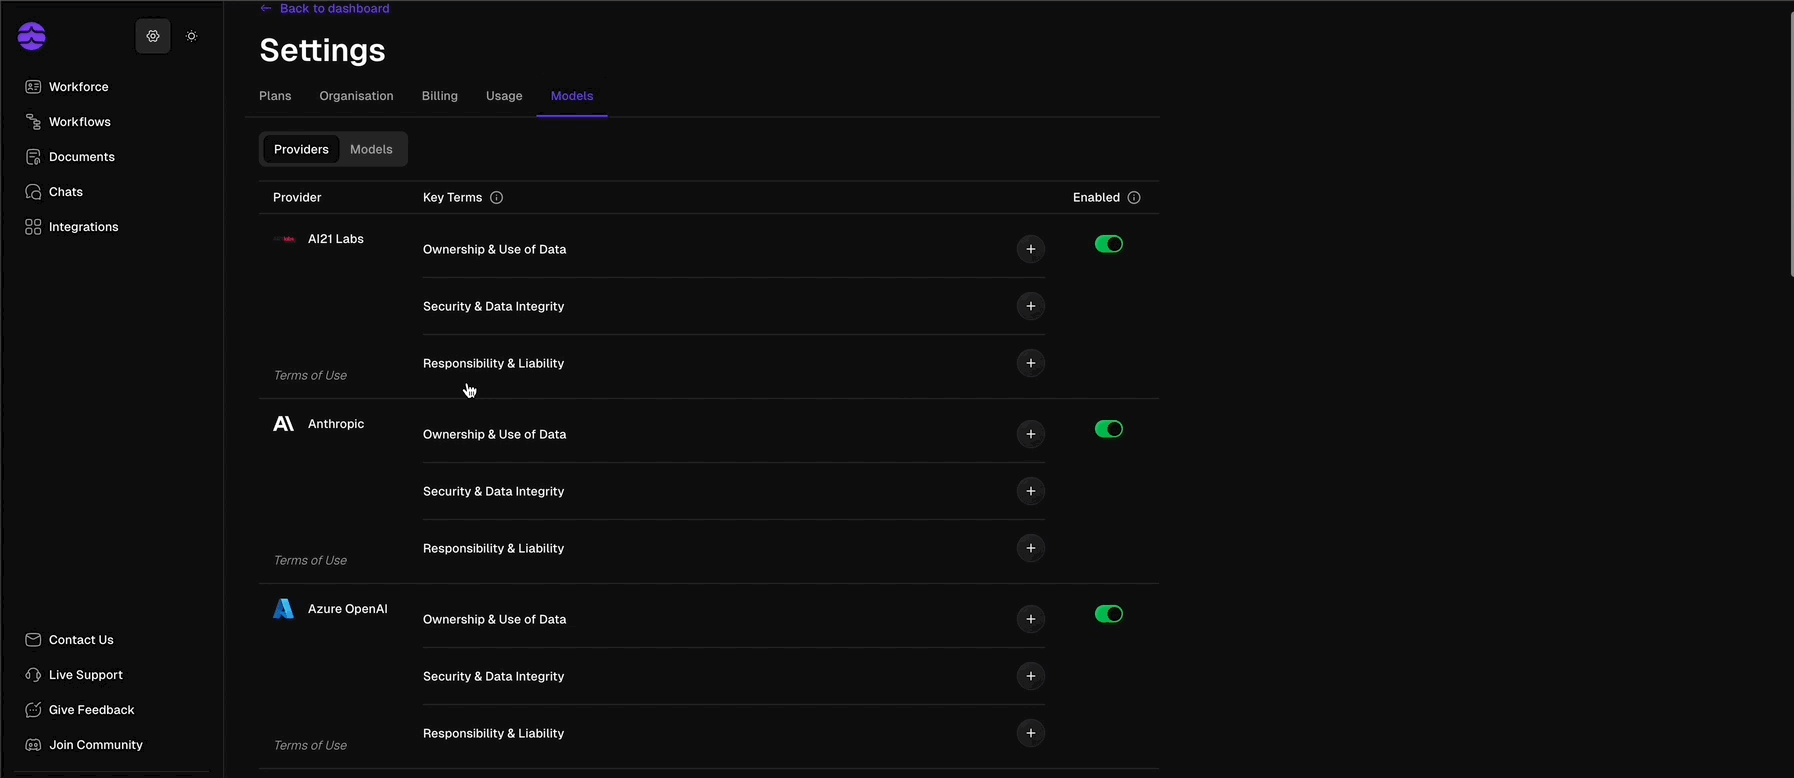The image size is (1794, 778).
Task: Disable the Anthropic provider toggle
Action: [1109, 429]
